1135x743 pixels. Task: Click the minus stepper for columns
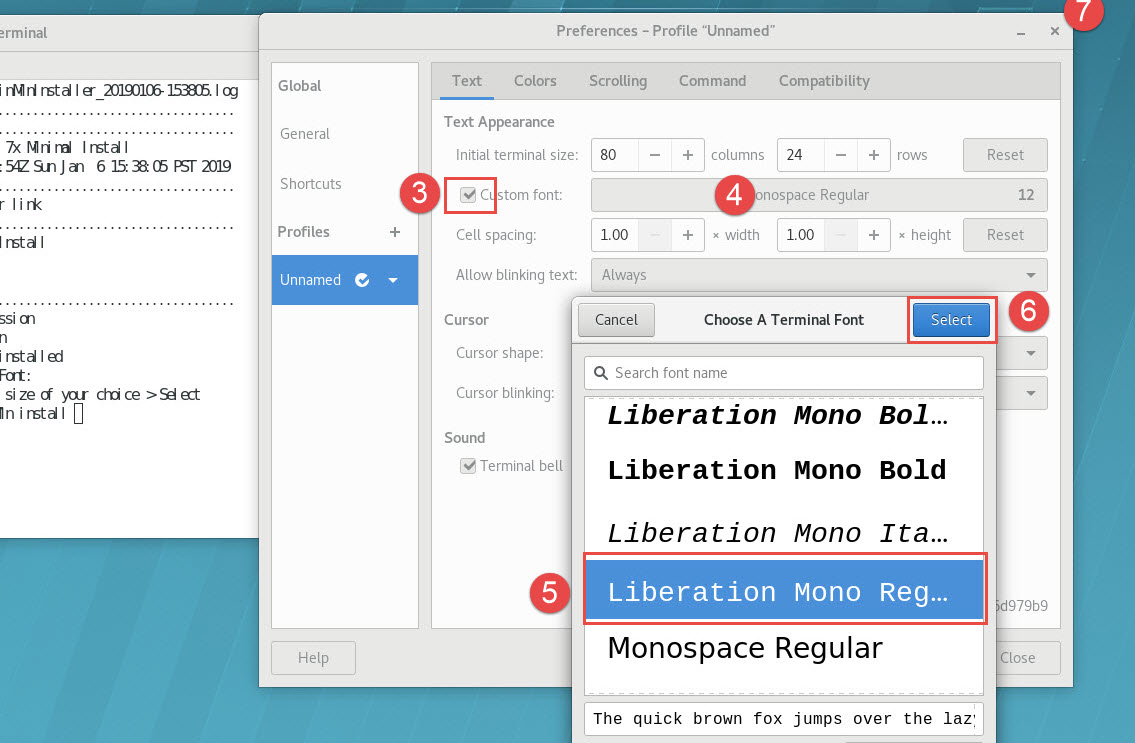pyautogui.click(x=655, y=155)
